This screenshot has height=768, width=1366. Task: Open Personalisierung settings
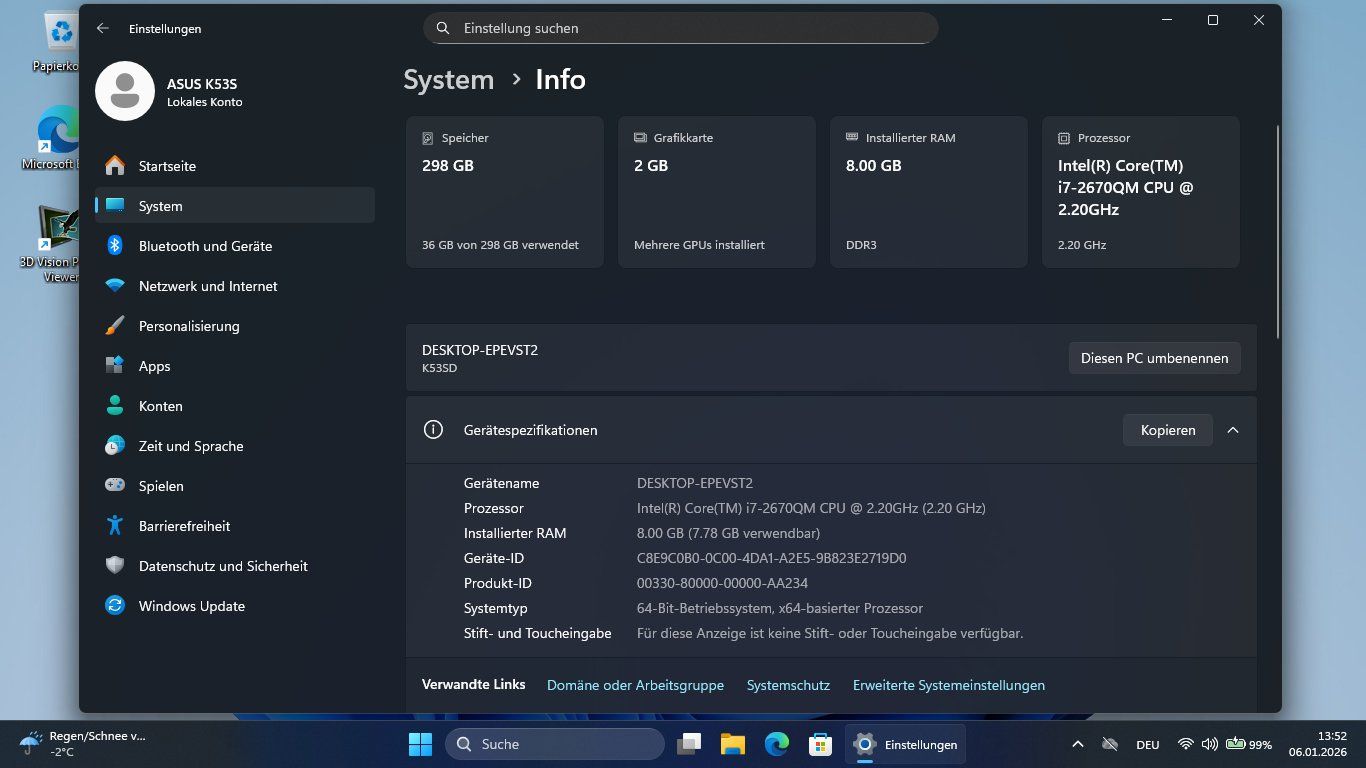[x=235, y=326]
